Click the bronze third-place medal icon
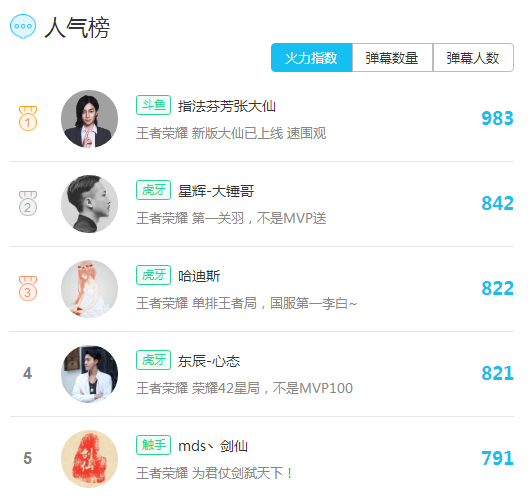531x501 pixels. pos(28,288)
